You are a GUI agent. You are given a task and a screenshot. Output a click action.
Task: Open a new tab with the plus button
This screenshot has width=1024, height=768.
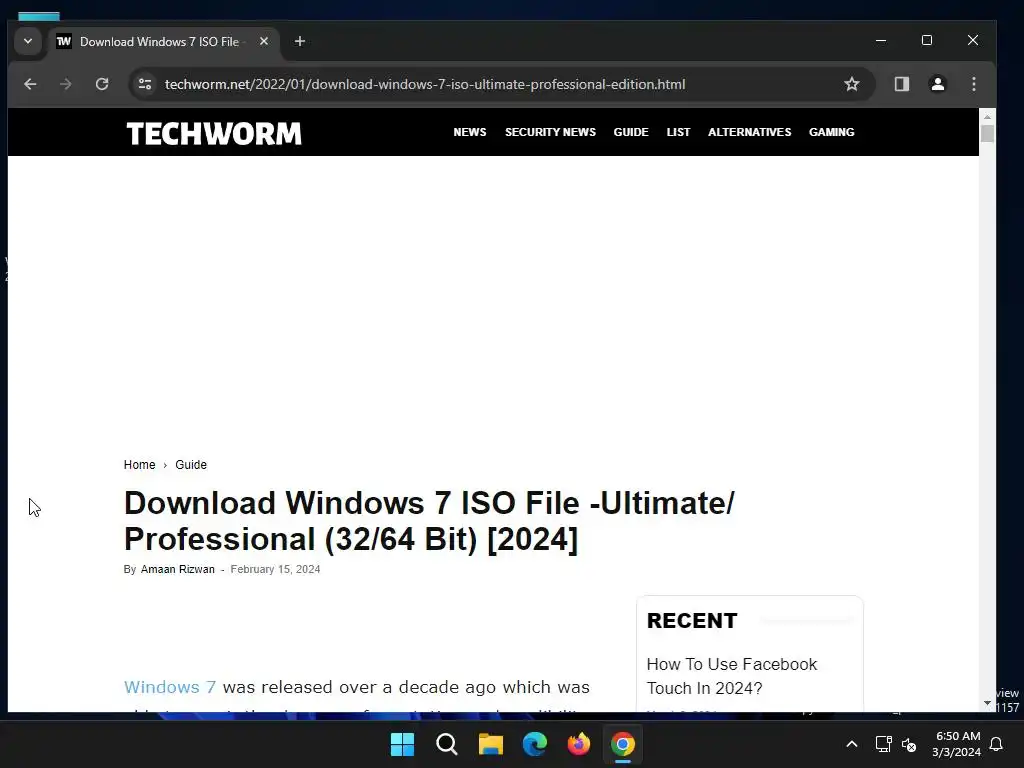click(300, 42)
